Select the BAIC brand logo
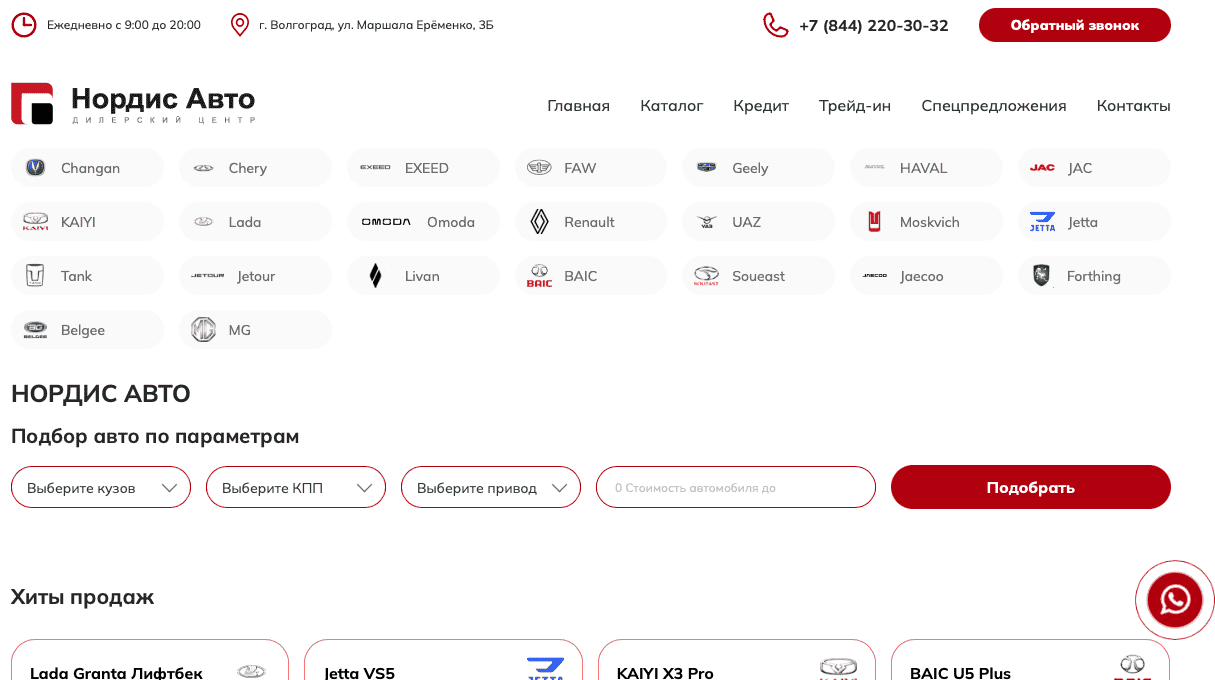The width and height of the screenshot is (1215, 680). click(539, 276)
